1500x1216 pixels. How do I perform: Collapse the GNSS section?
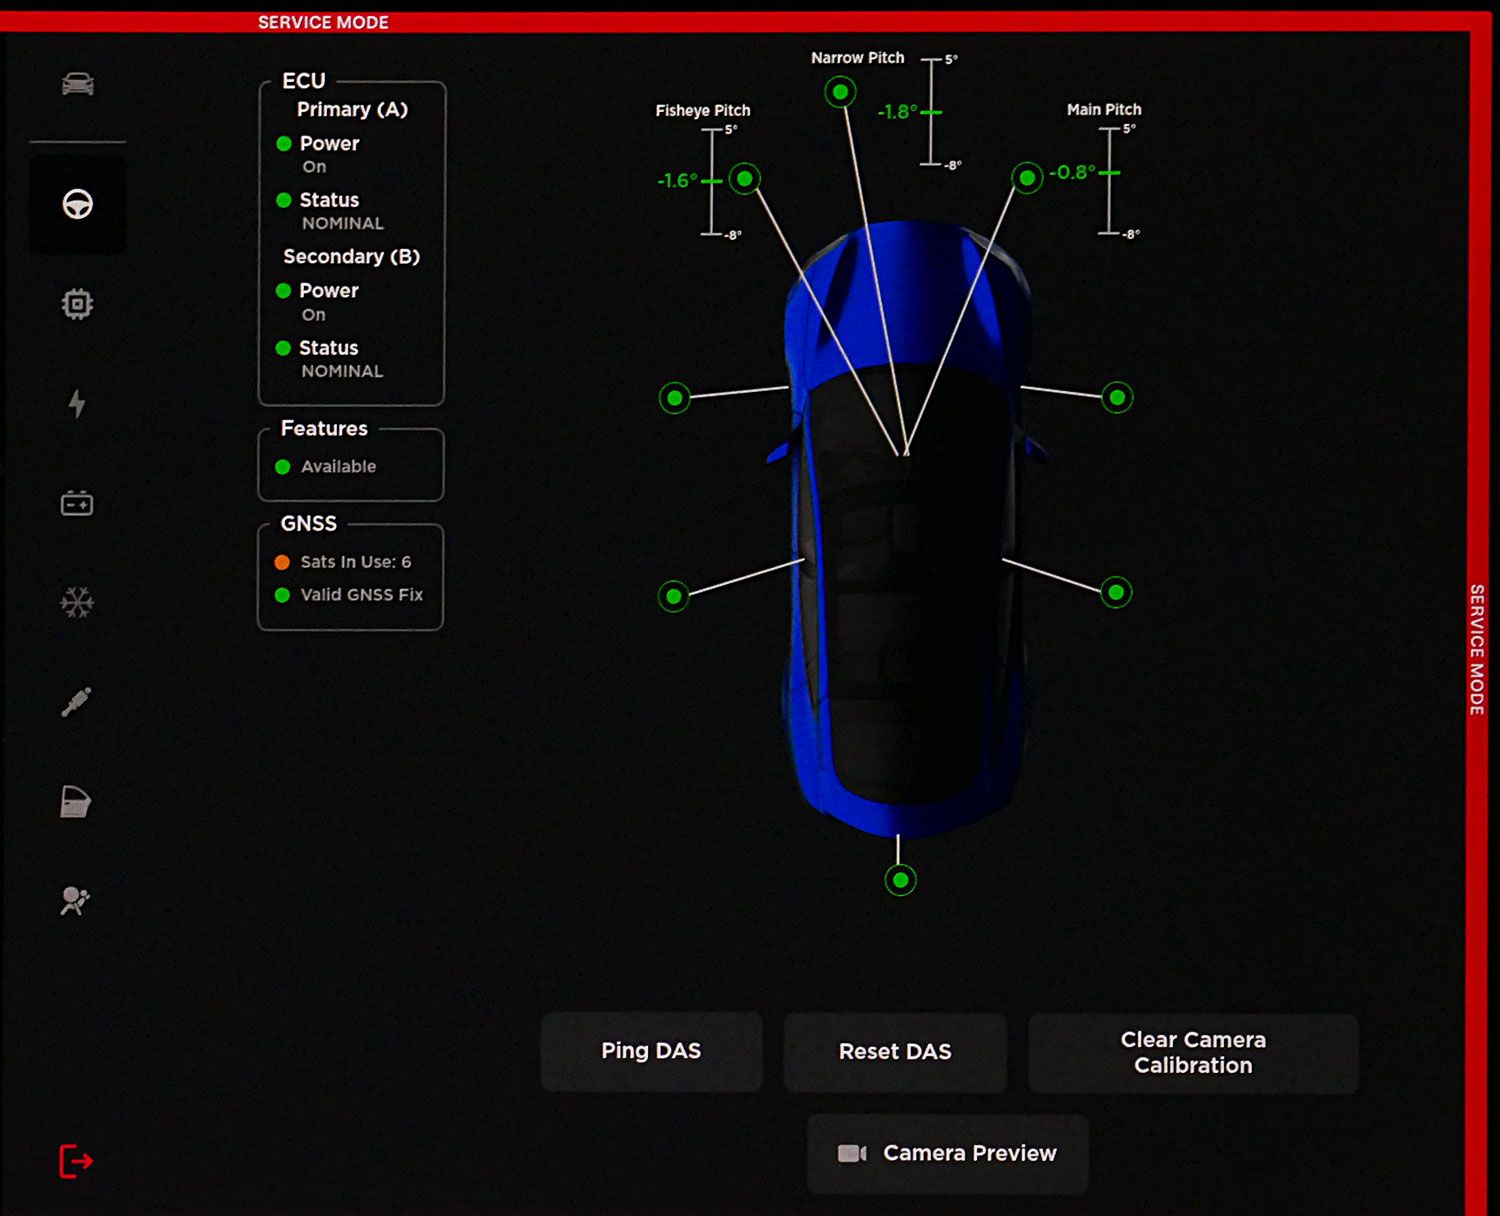[309, 523]
